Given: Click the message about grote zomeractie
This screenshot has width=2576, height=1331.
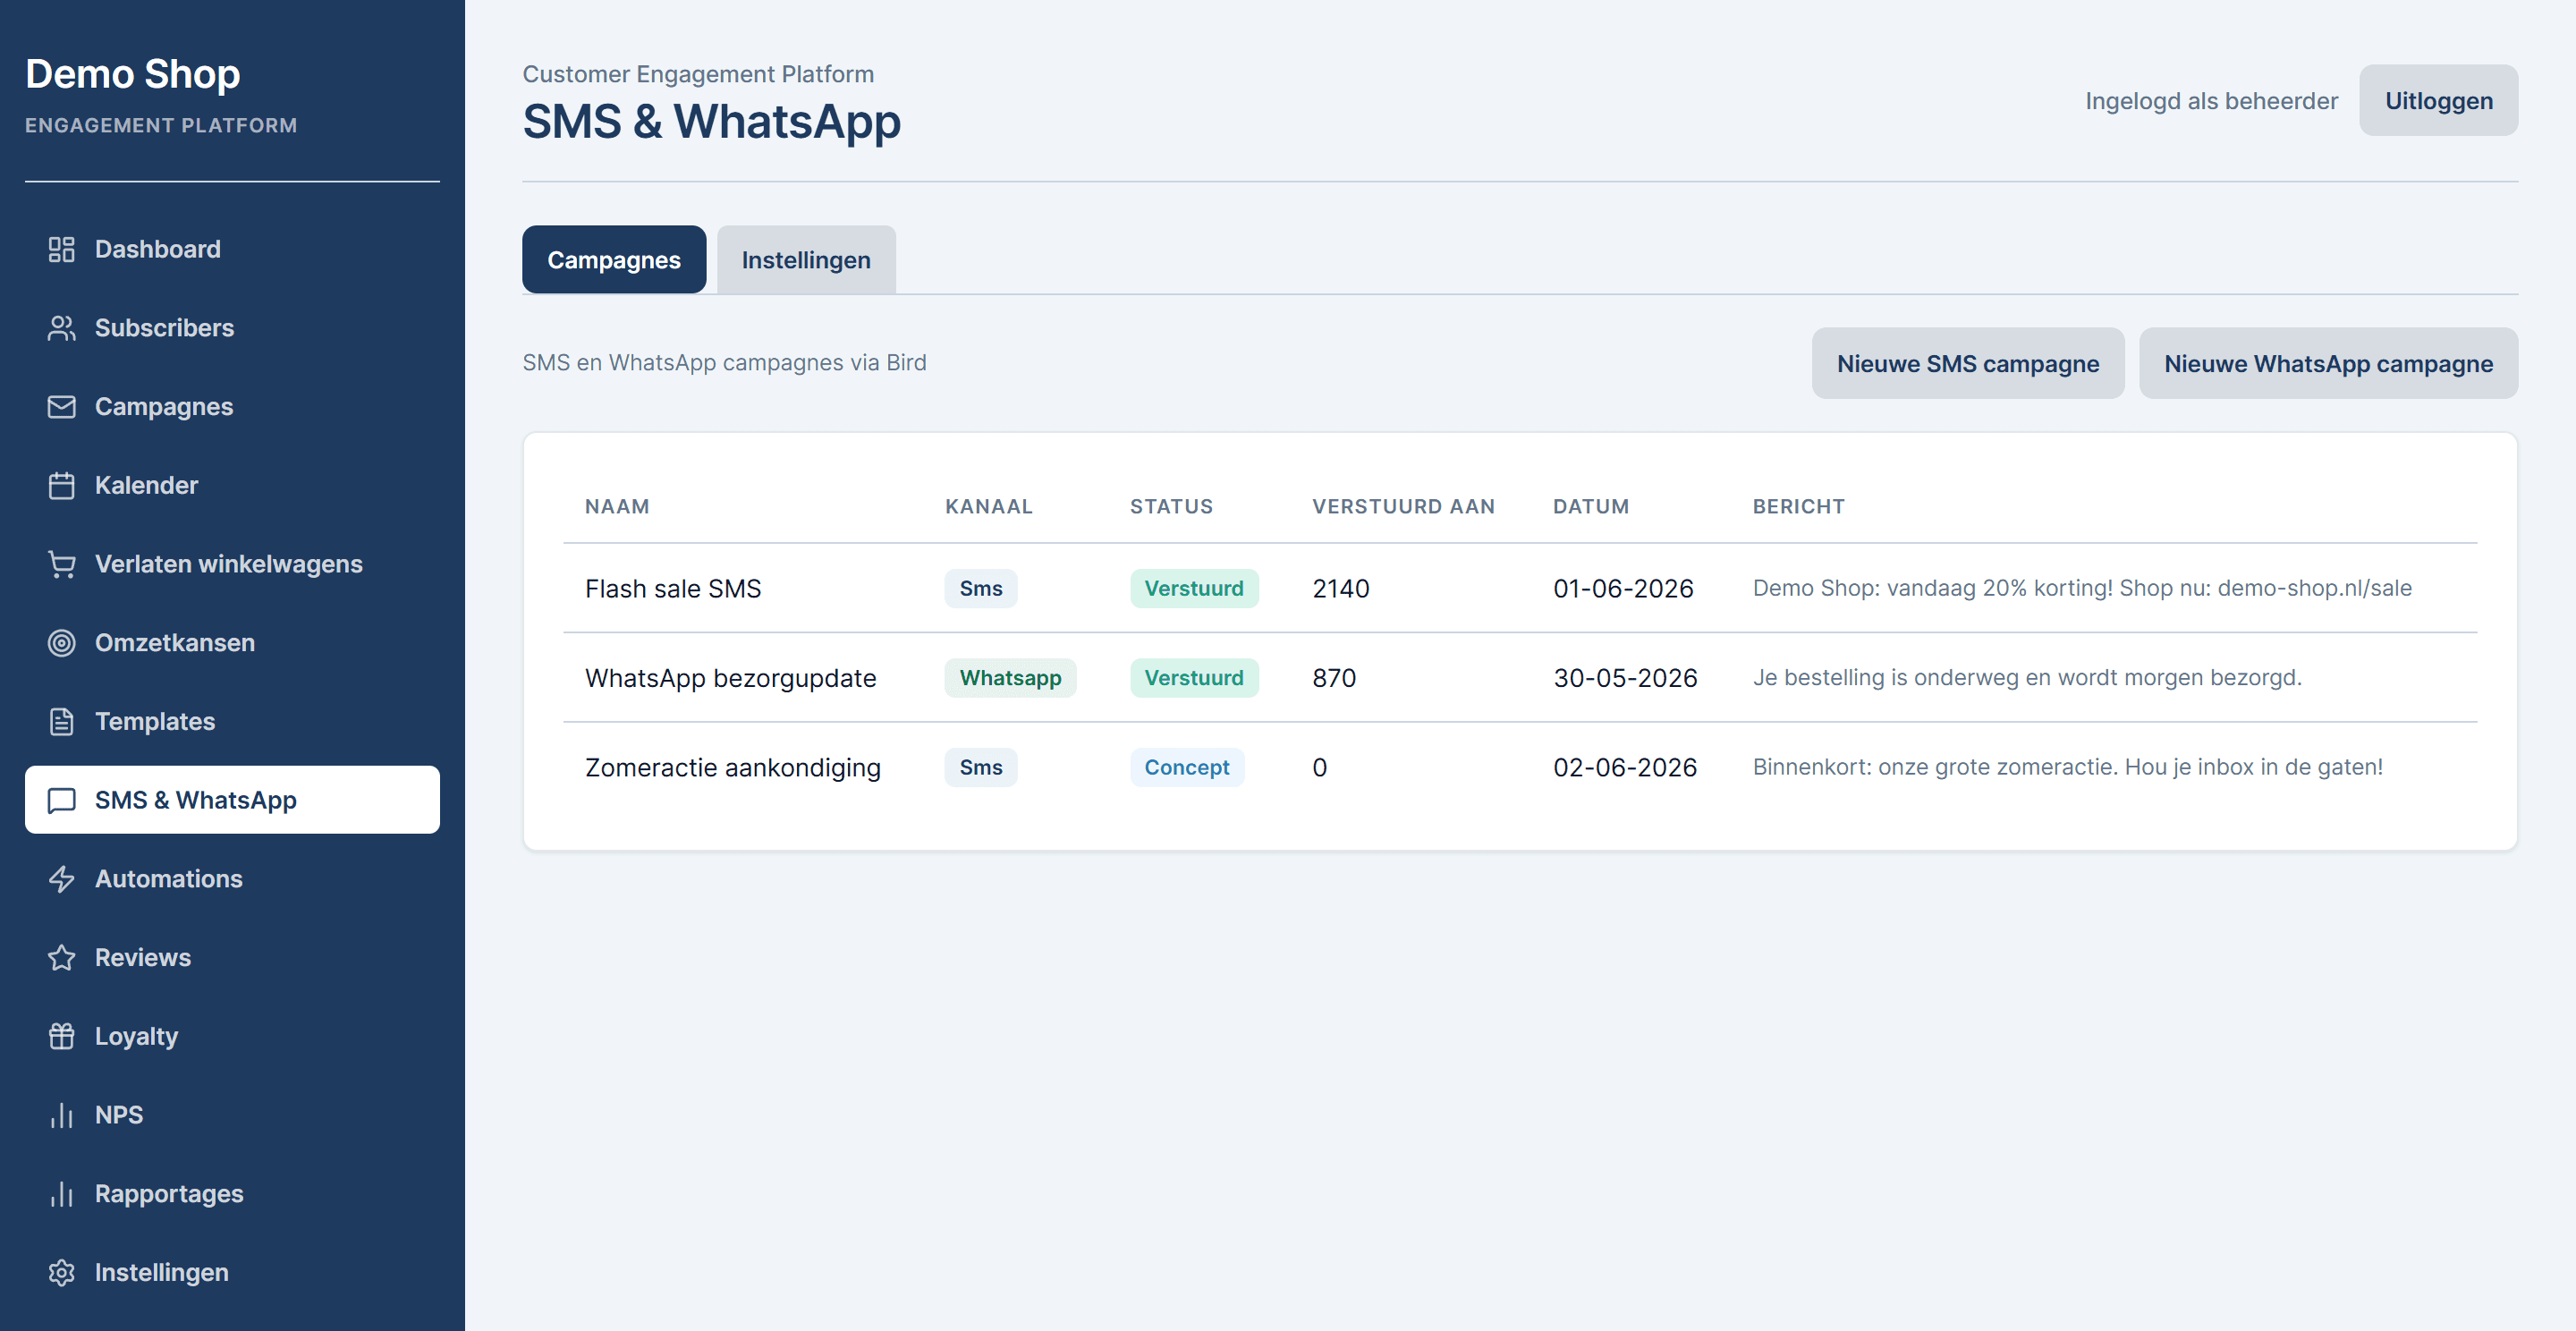Looking at the screenshot, I should [2067, 768].
